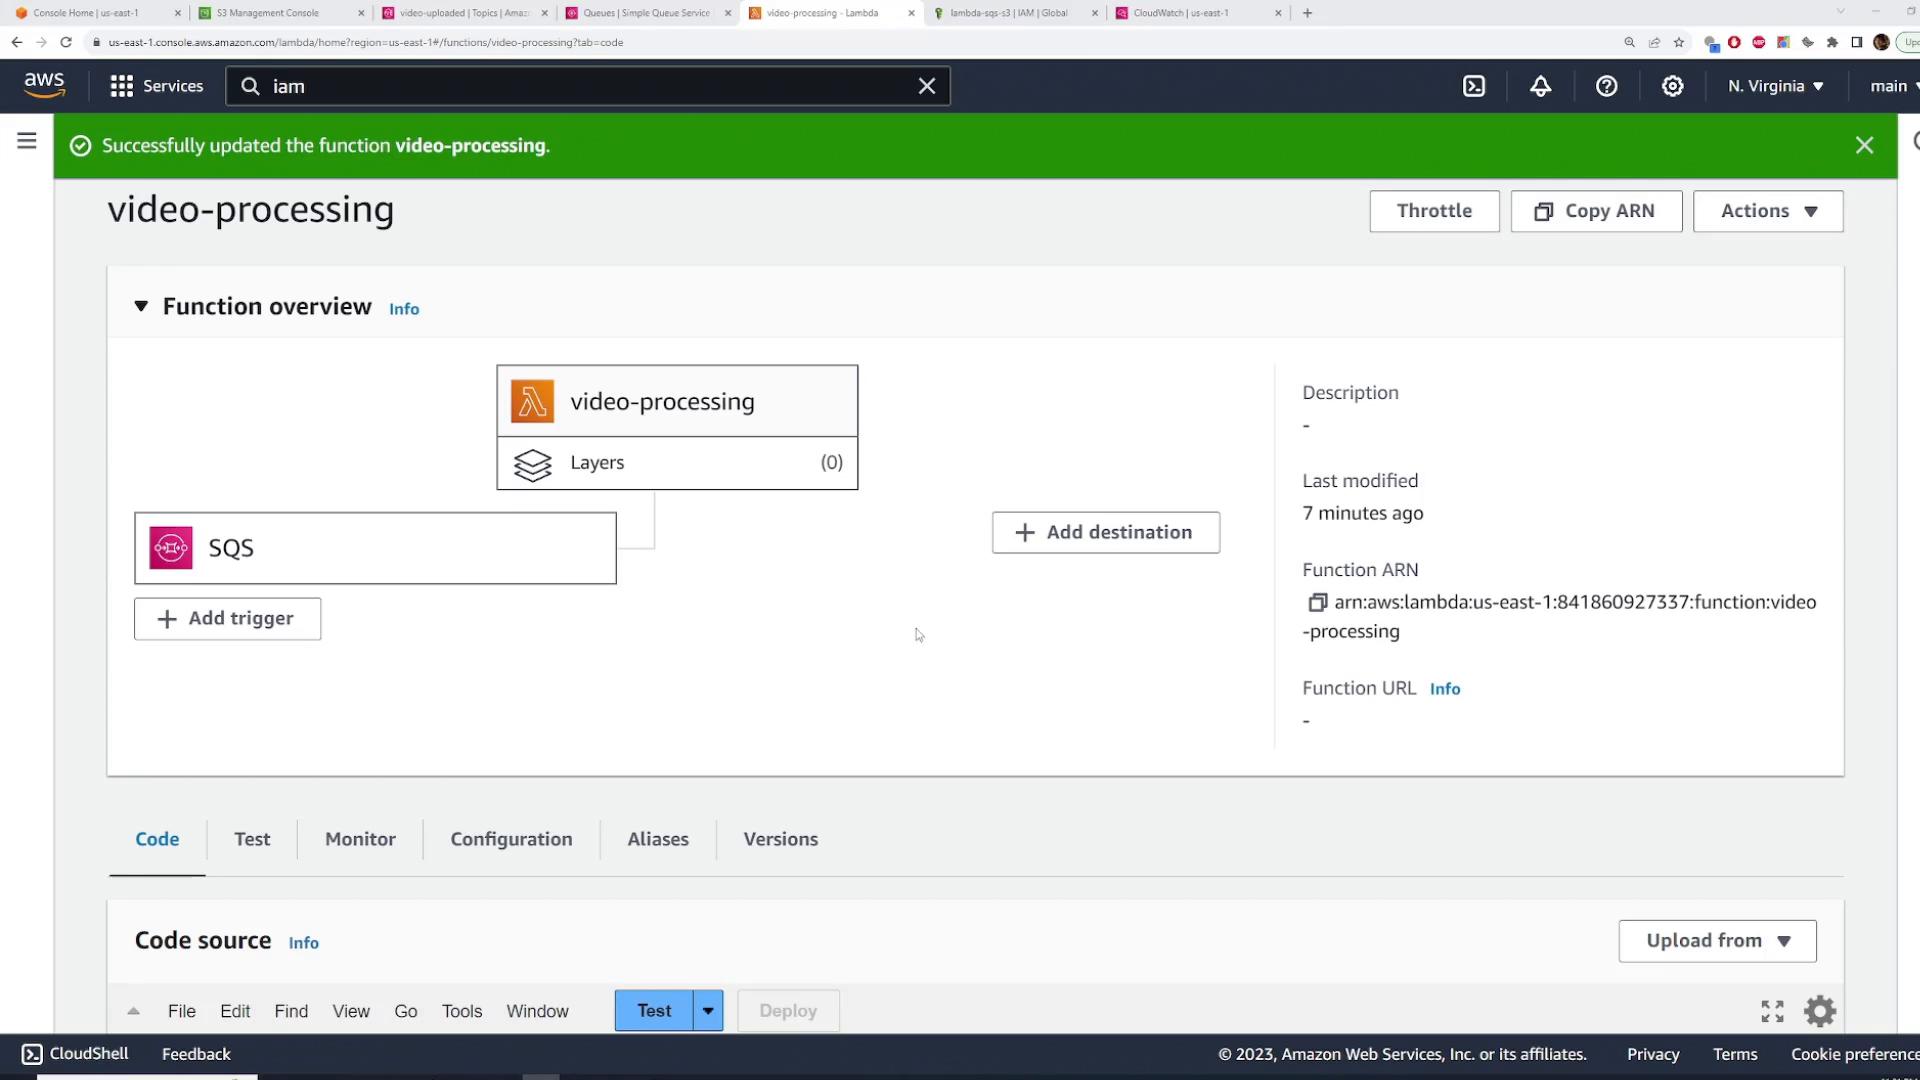Screen dimensions: 1920x1080
Task: Click the browser reload icon
Action: click(x=66, y=42)
